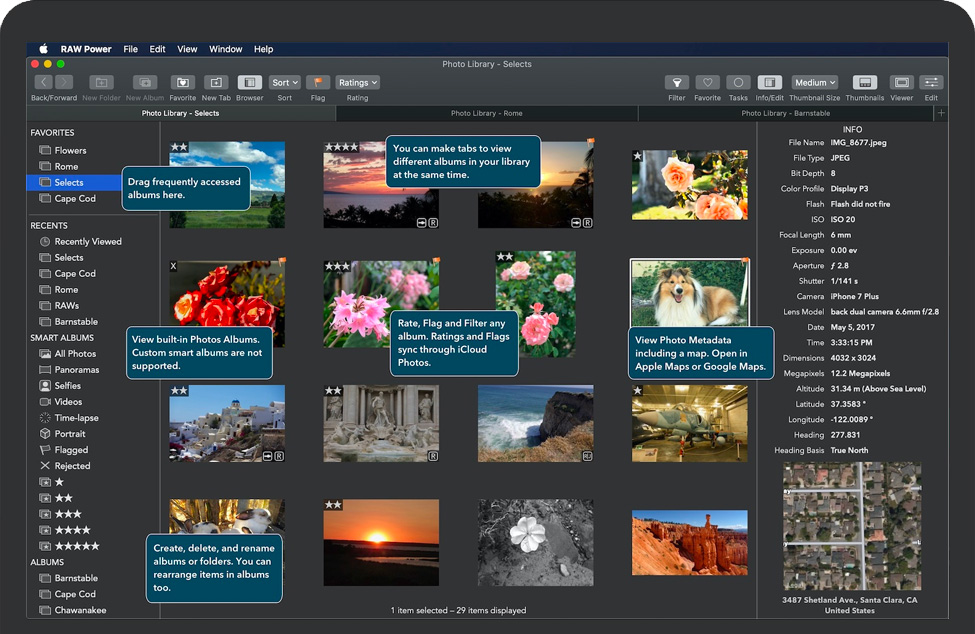Open the Medium thumbnail size dropdown
Viewport: 975px width, 634px height.
814,83
